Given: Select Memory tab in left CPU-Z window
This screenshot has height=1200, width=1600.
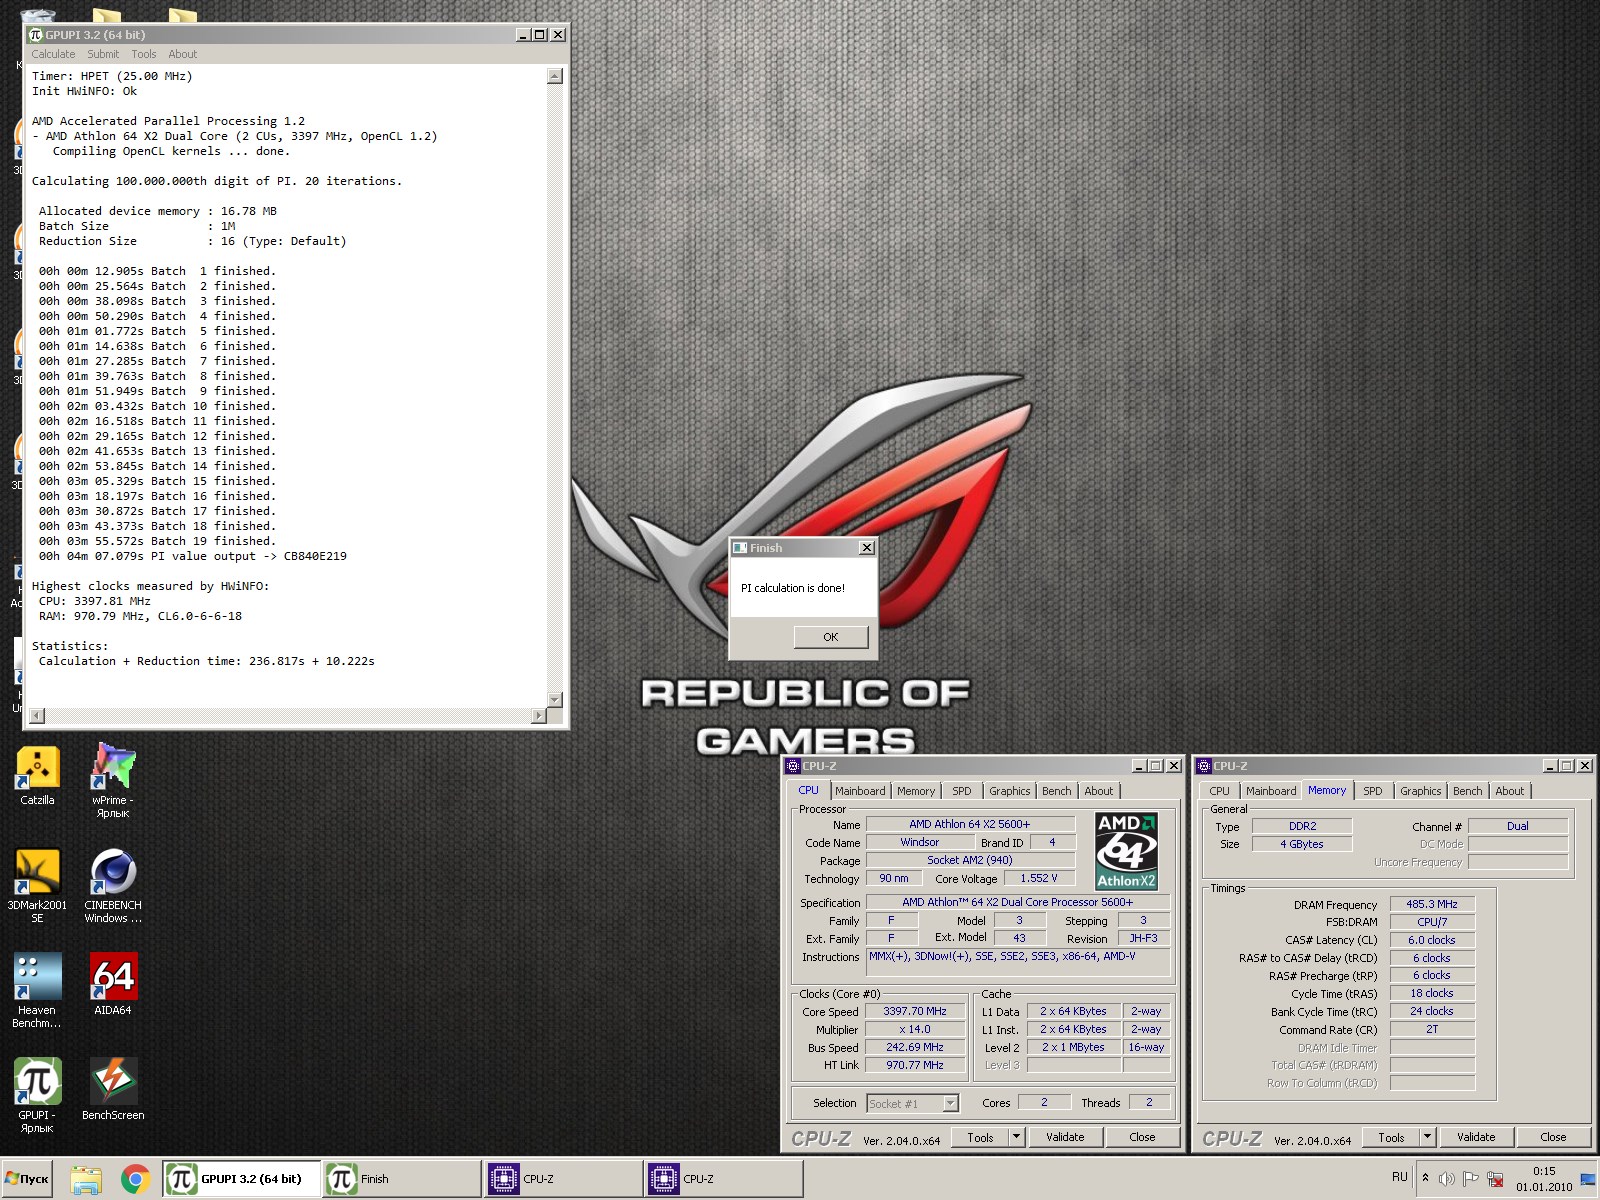Looking at the screenshot, I should [916, 791].
